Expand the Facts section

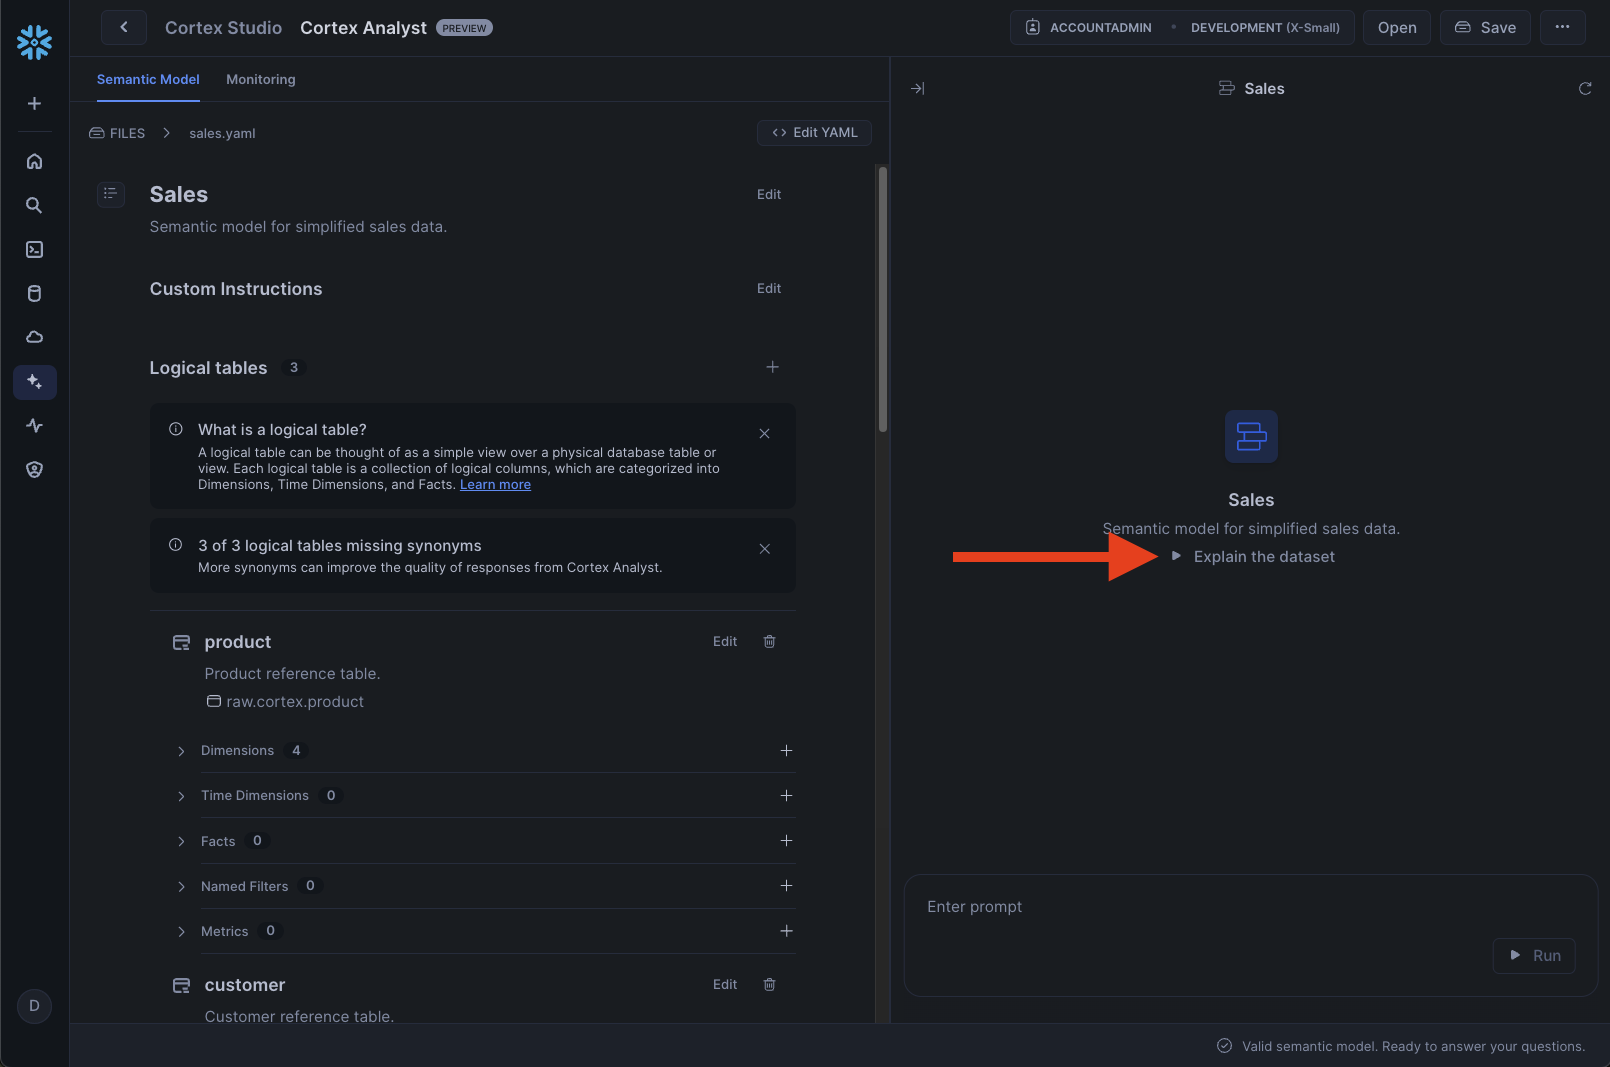(x=181, y=841)
